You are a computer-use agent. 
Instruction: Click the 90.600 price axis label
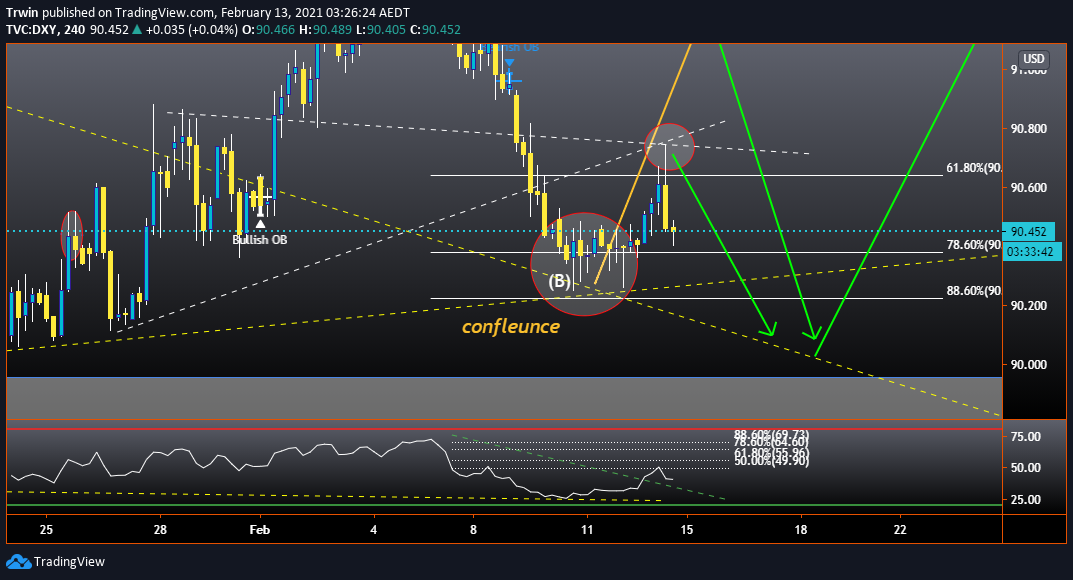point(1029,187)
